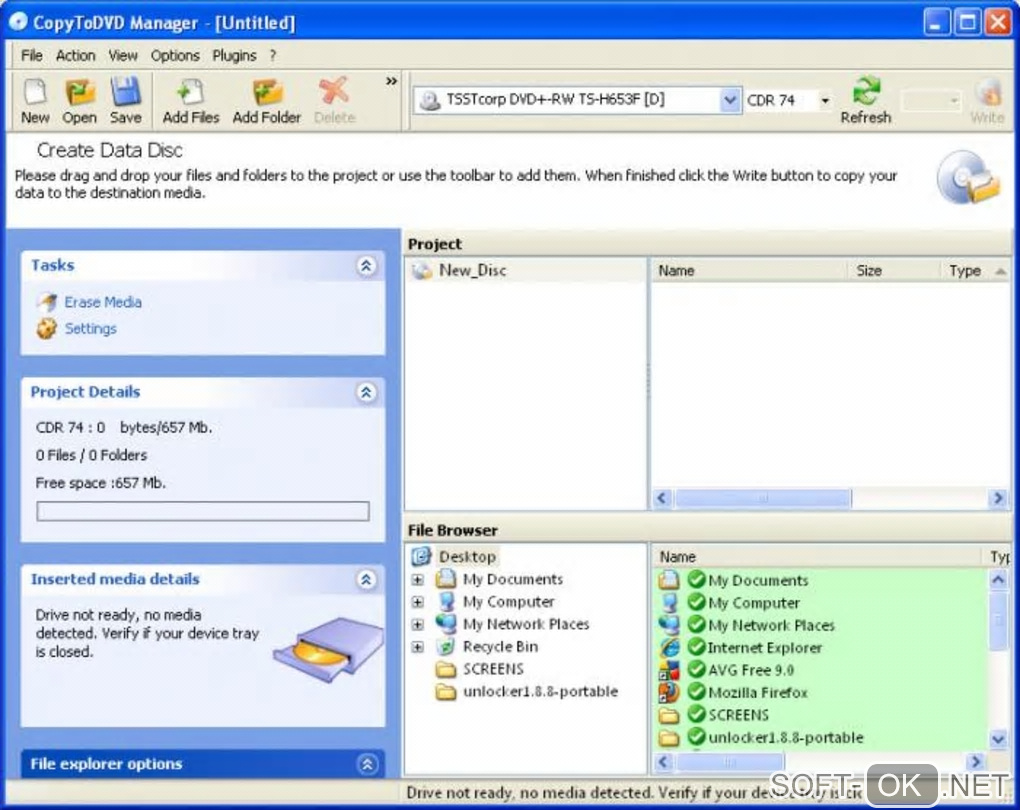Screen dimensions: 1020x810
Task: Click the CopyToDVD app icon in title bar
Action: tap(18, 22)
